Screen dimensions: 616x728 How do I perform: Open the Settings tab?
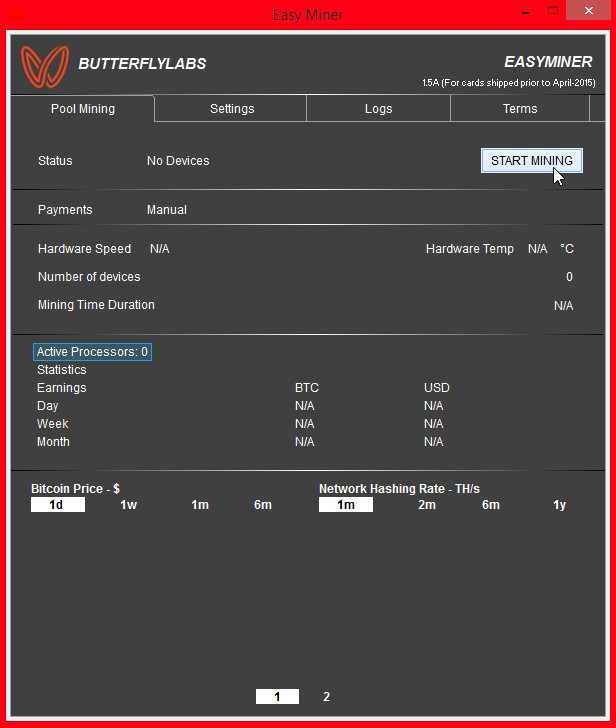[232, 109]
